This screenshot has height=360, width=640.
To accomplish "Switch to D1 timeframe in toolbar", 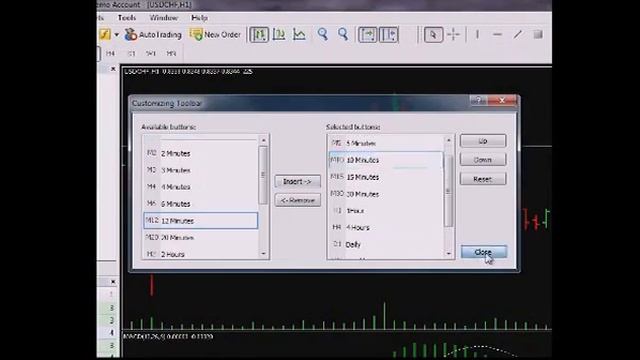I will coord(131,53).
